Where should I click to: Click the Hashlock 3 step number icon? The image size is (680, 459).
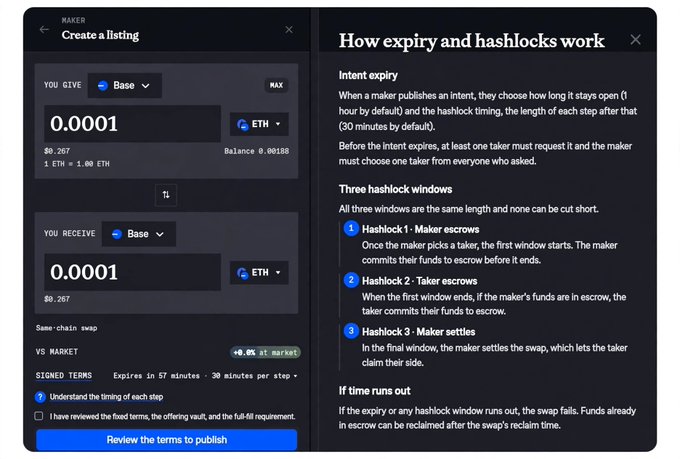coord(351,331)
